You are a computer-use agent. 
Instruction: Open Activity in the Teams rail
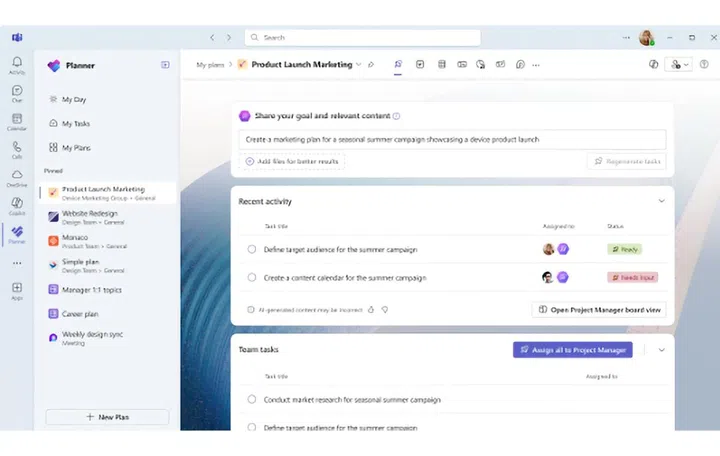17,66
